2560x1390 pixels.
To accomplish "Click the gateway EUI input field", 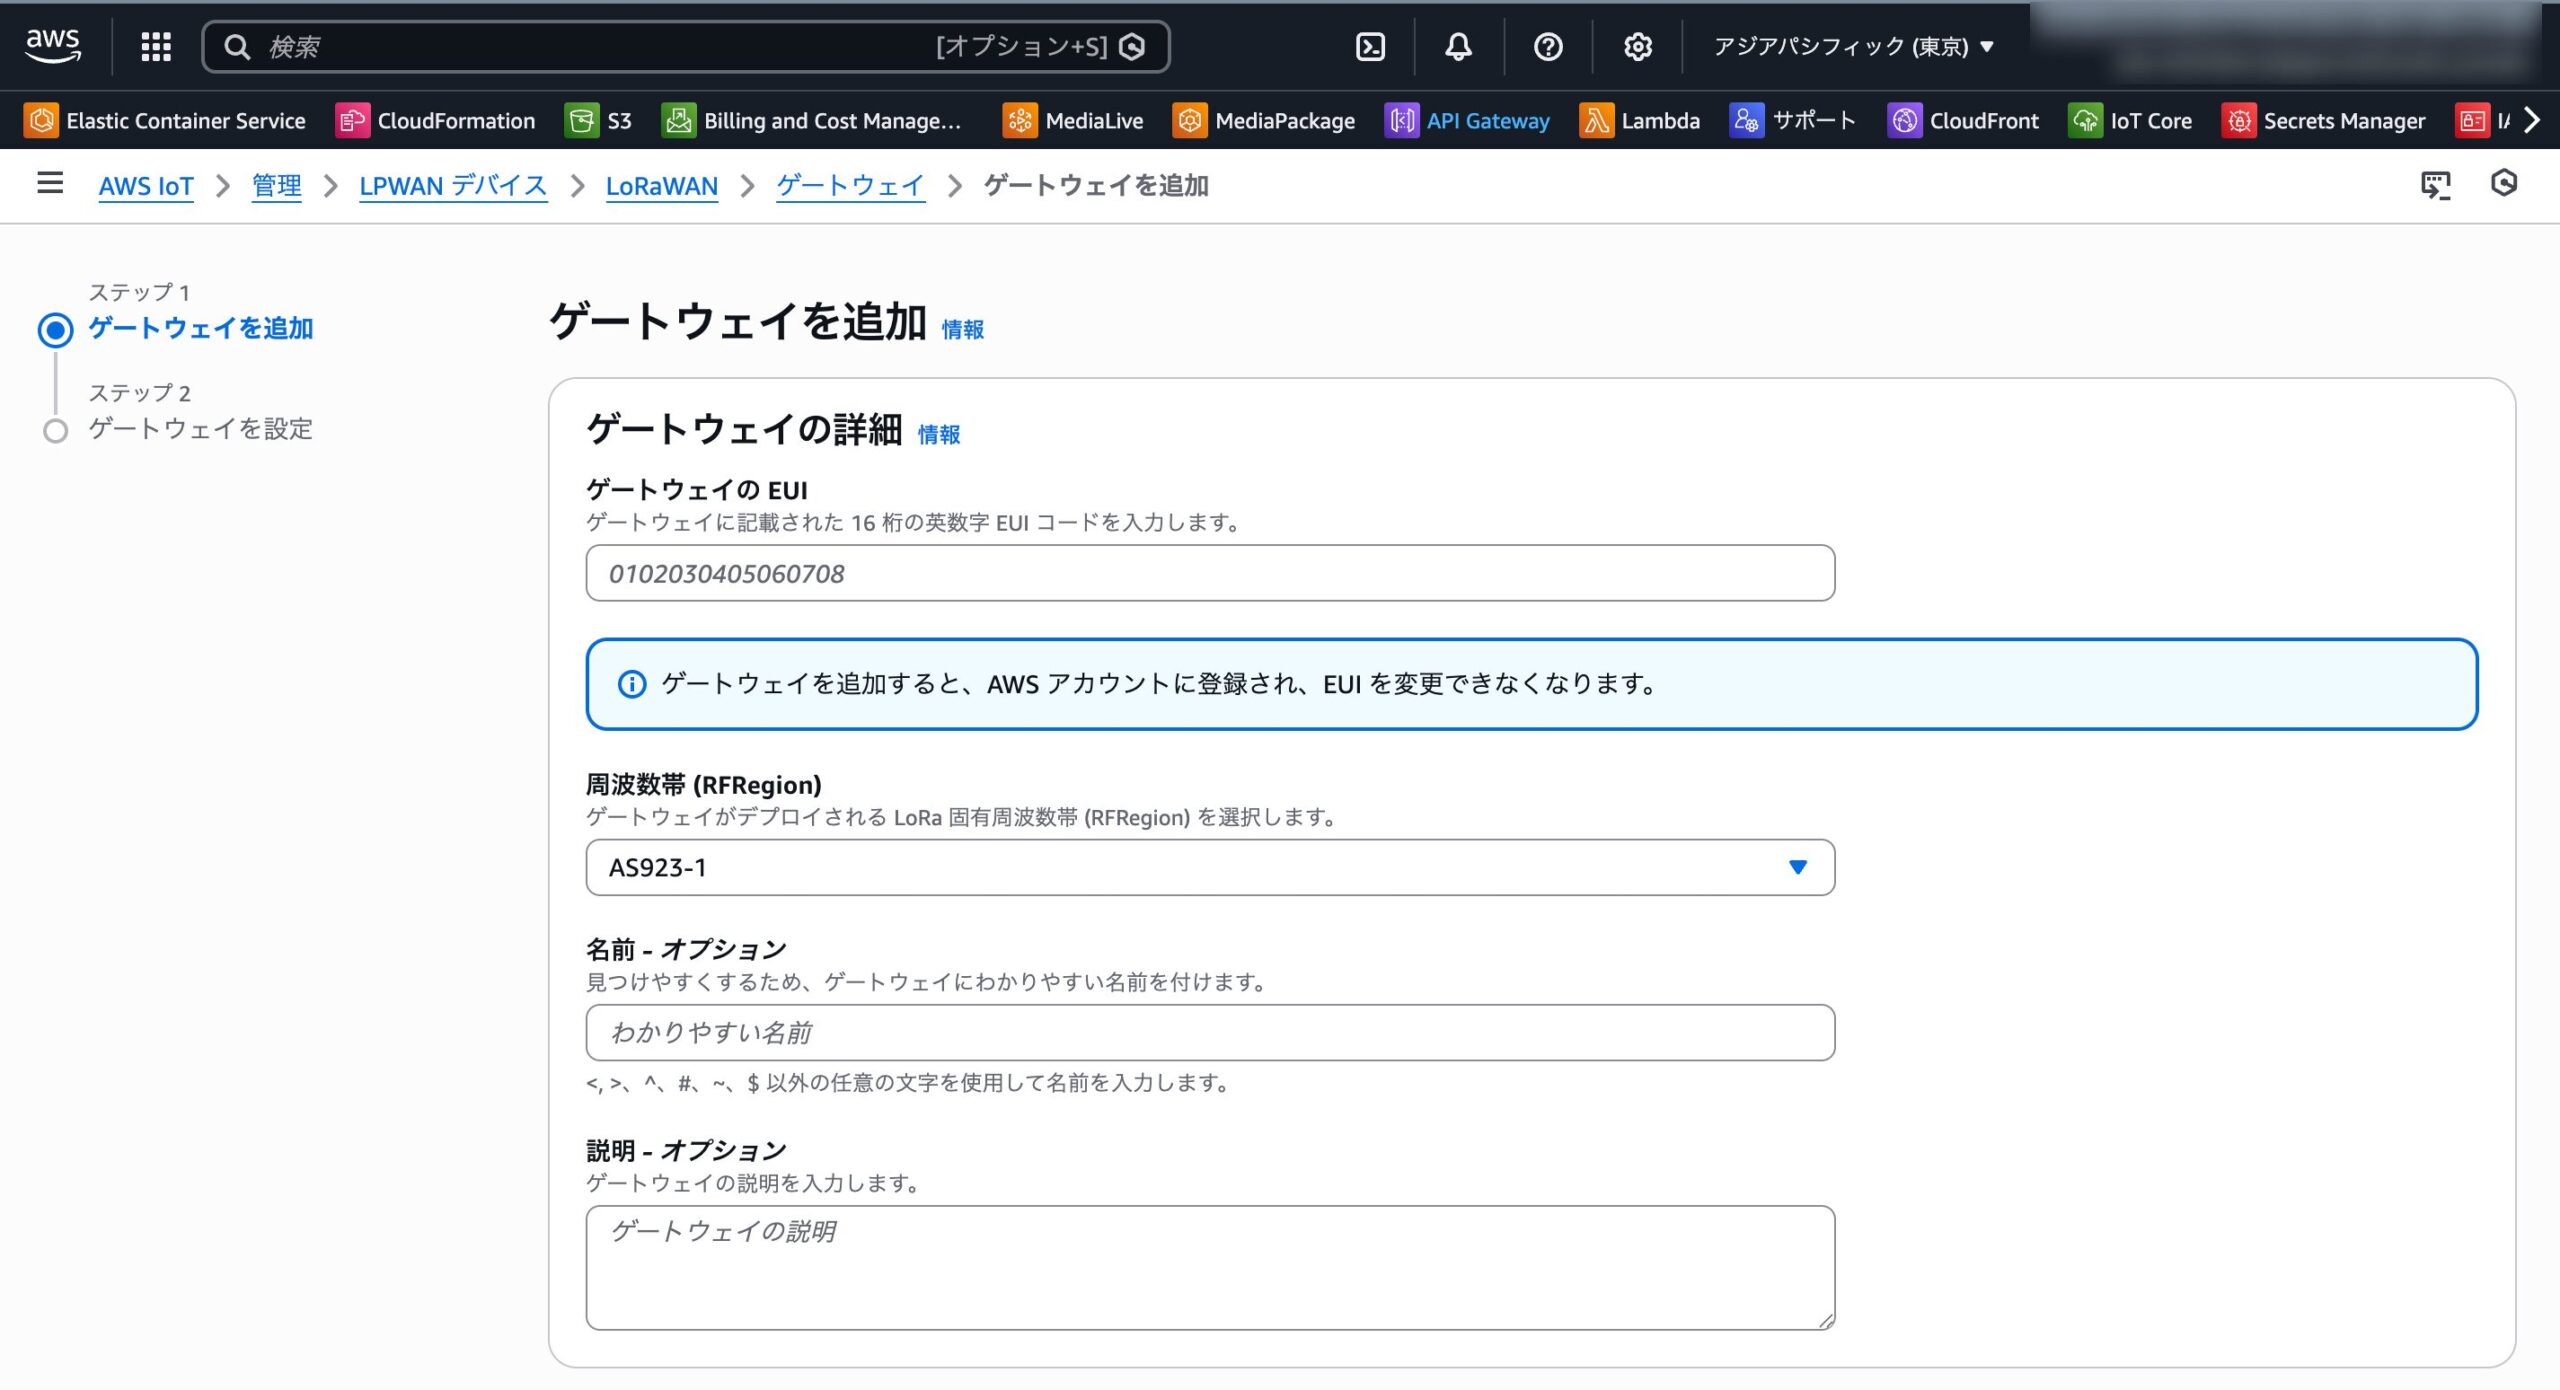I will pos(1210,573).
